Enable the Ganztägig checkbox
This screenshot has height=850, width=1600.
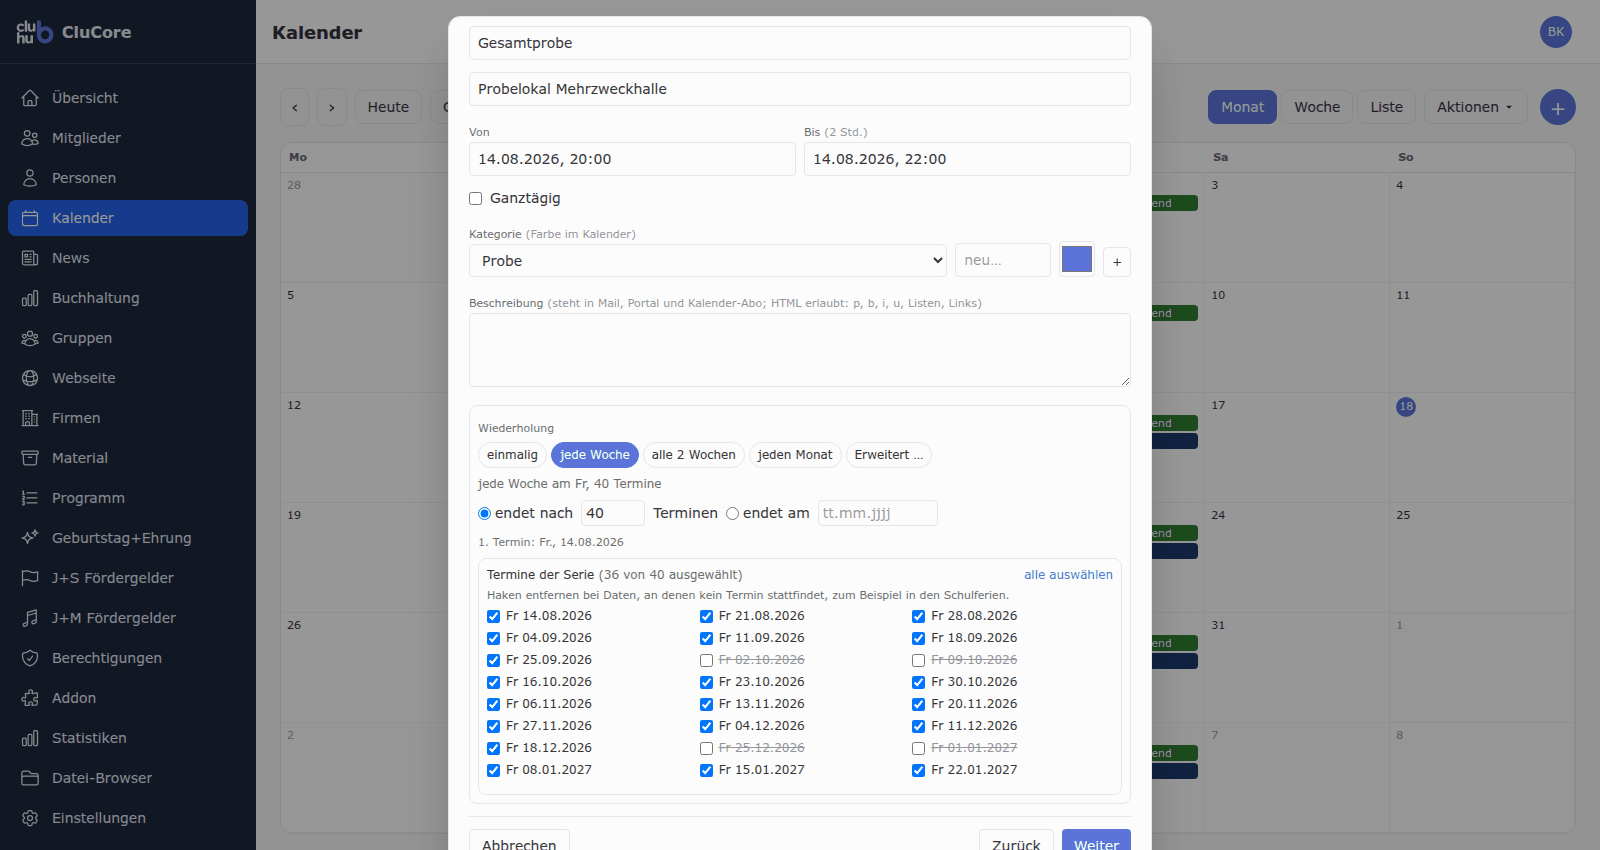[x=476, y=199]
